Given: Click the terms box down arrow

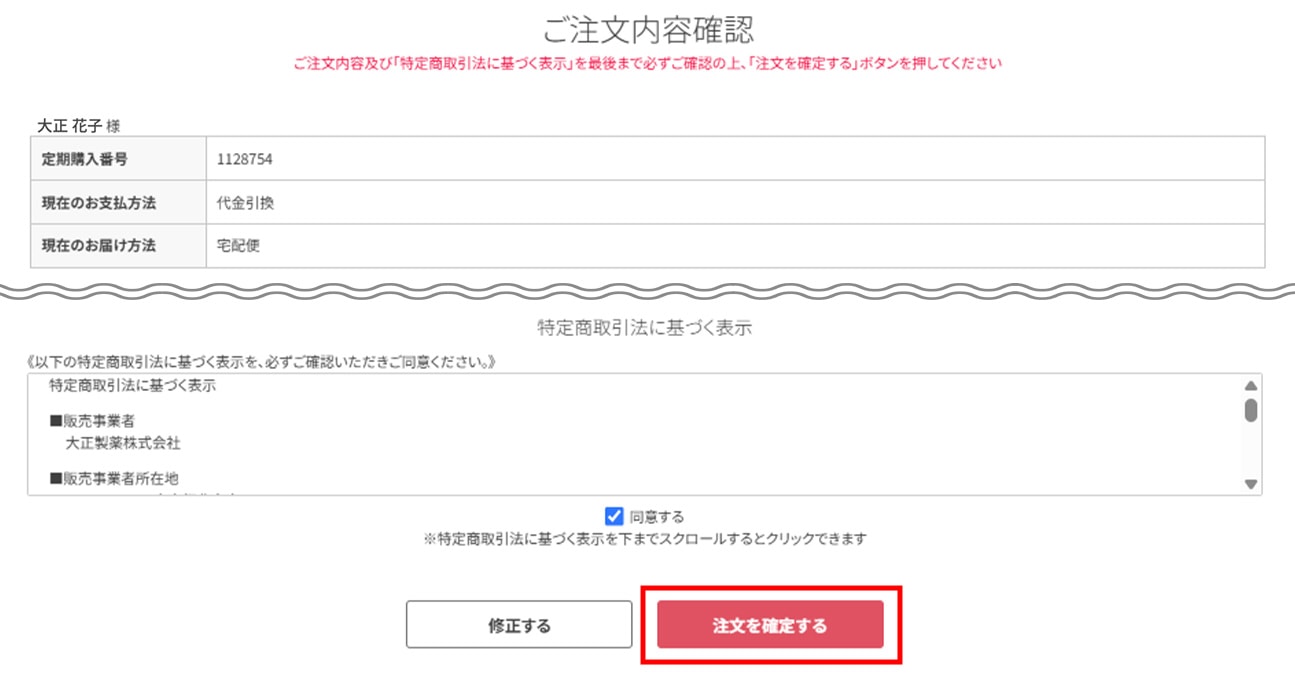Looking at the screenshot, I should [x=1250, y=484].
